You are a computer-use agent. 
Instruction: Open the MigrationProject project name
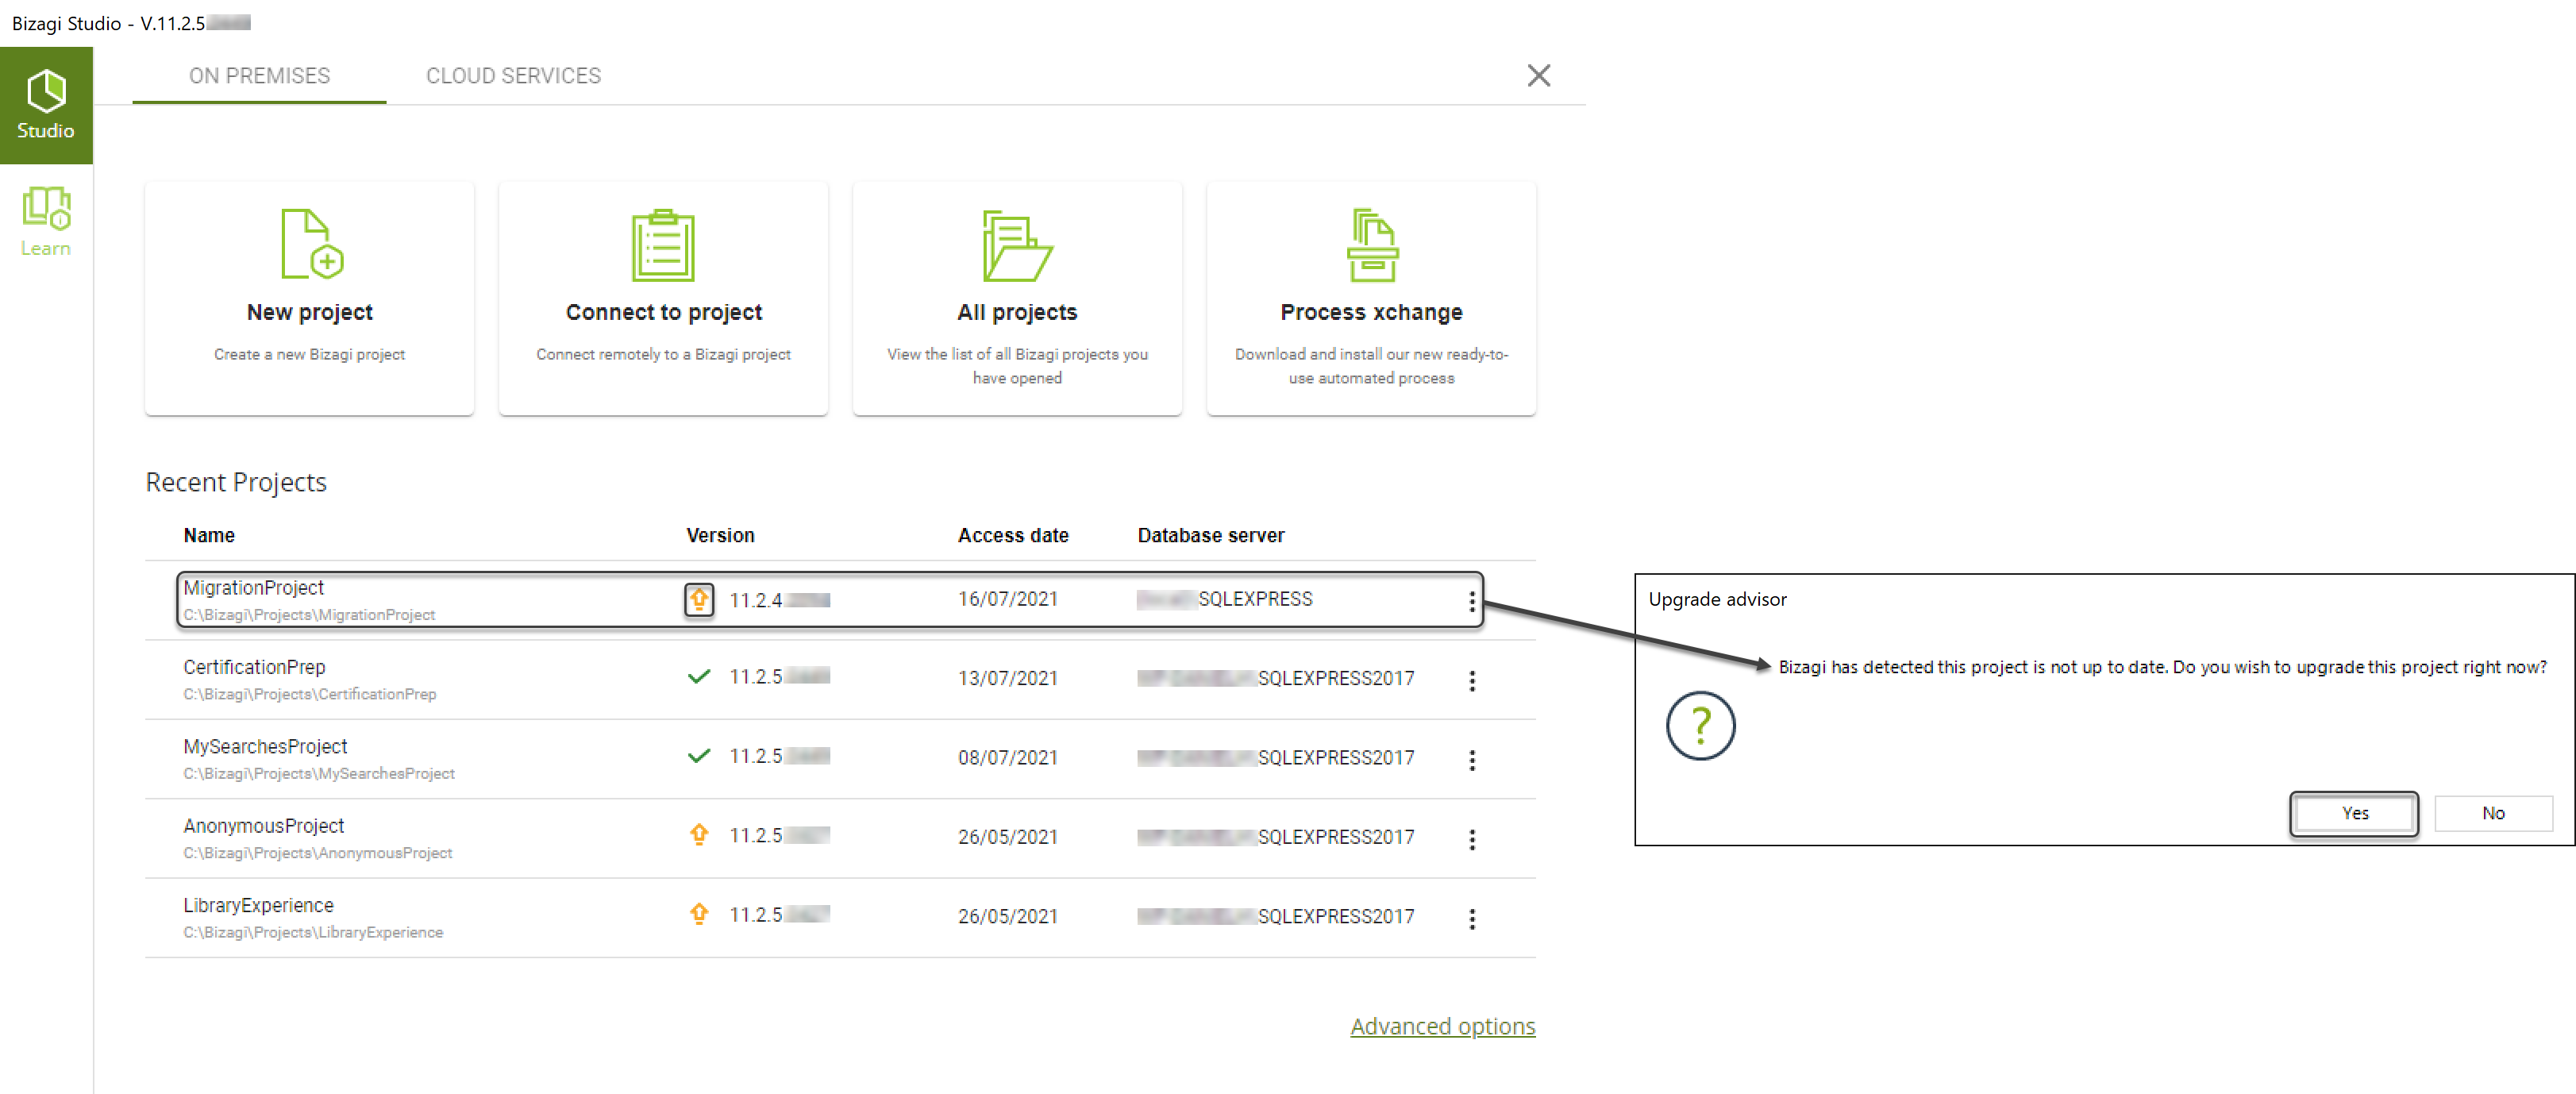(254, 588)
